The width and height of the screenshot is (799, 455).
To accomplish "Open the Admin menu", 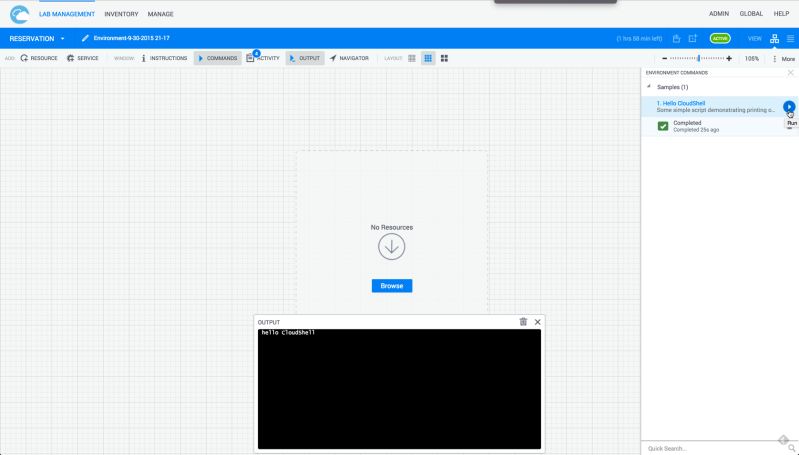I will [x=718, y=14].
